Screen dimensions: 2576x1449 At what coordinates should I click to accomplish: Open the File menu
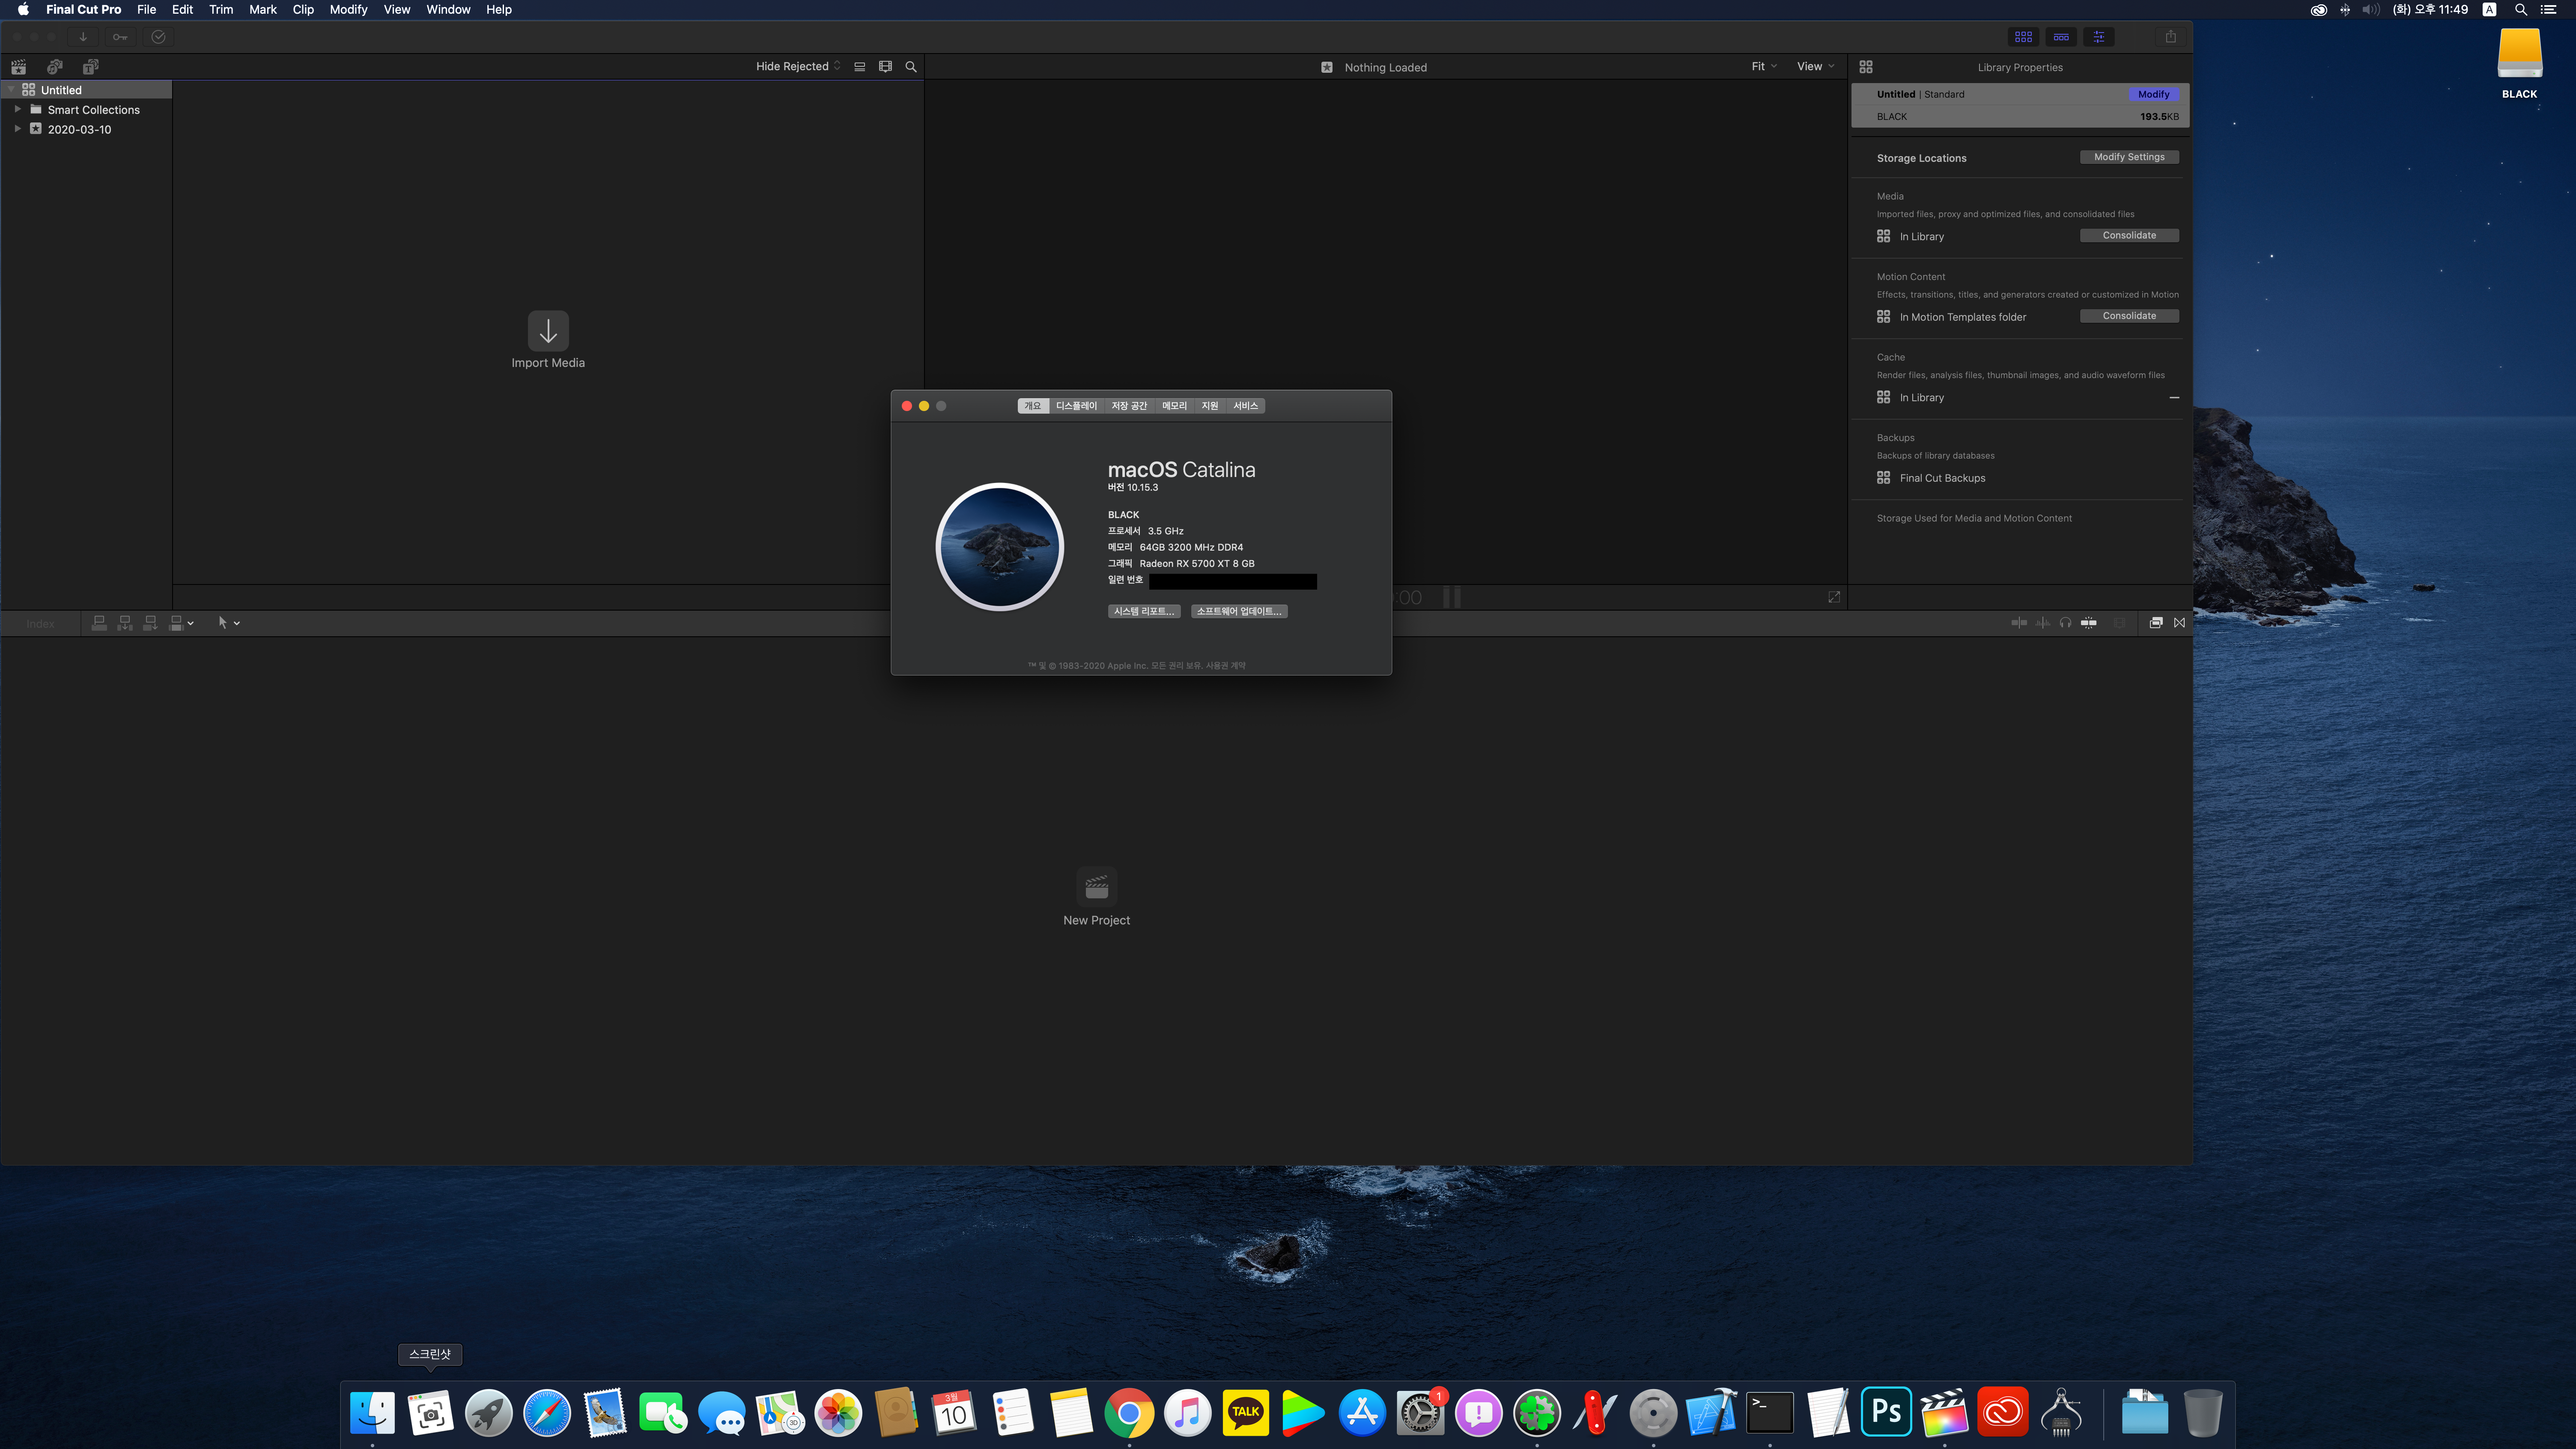[x=146, y=9]
